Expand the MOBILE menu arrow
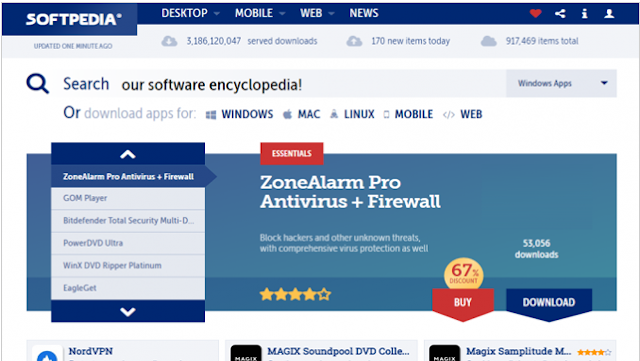The image size is (640, 361). (282, 13)
